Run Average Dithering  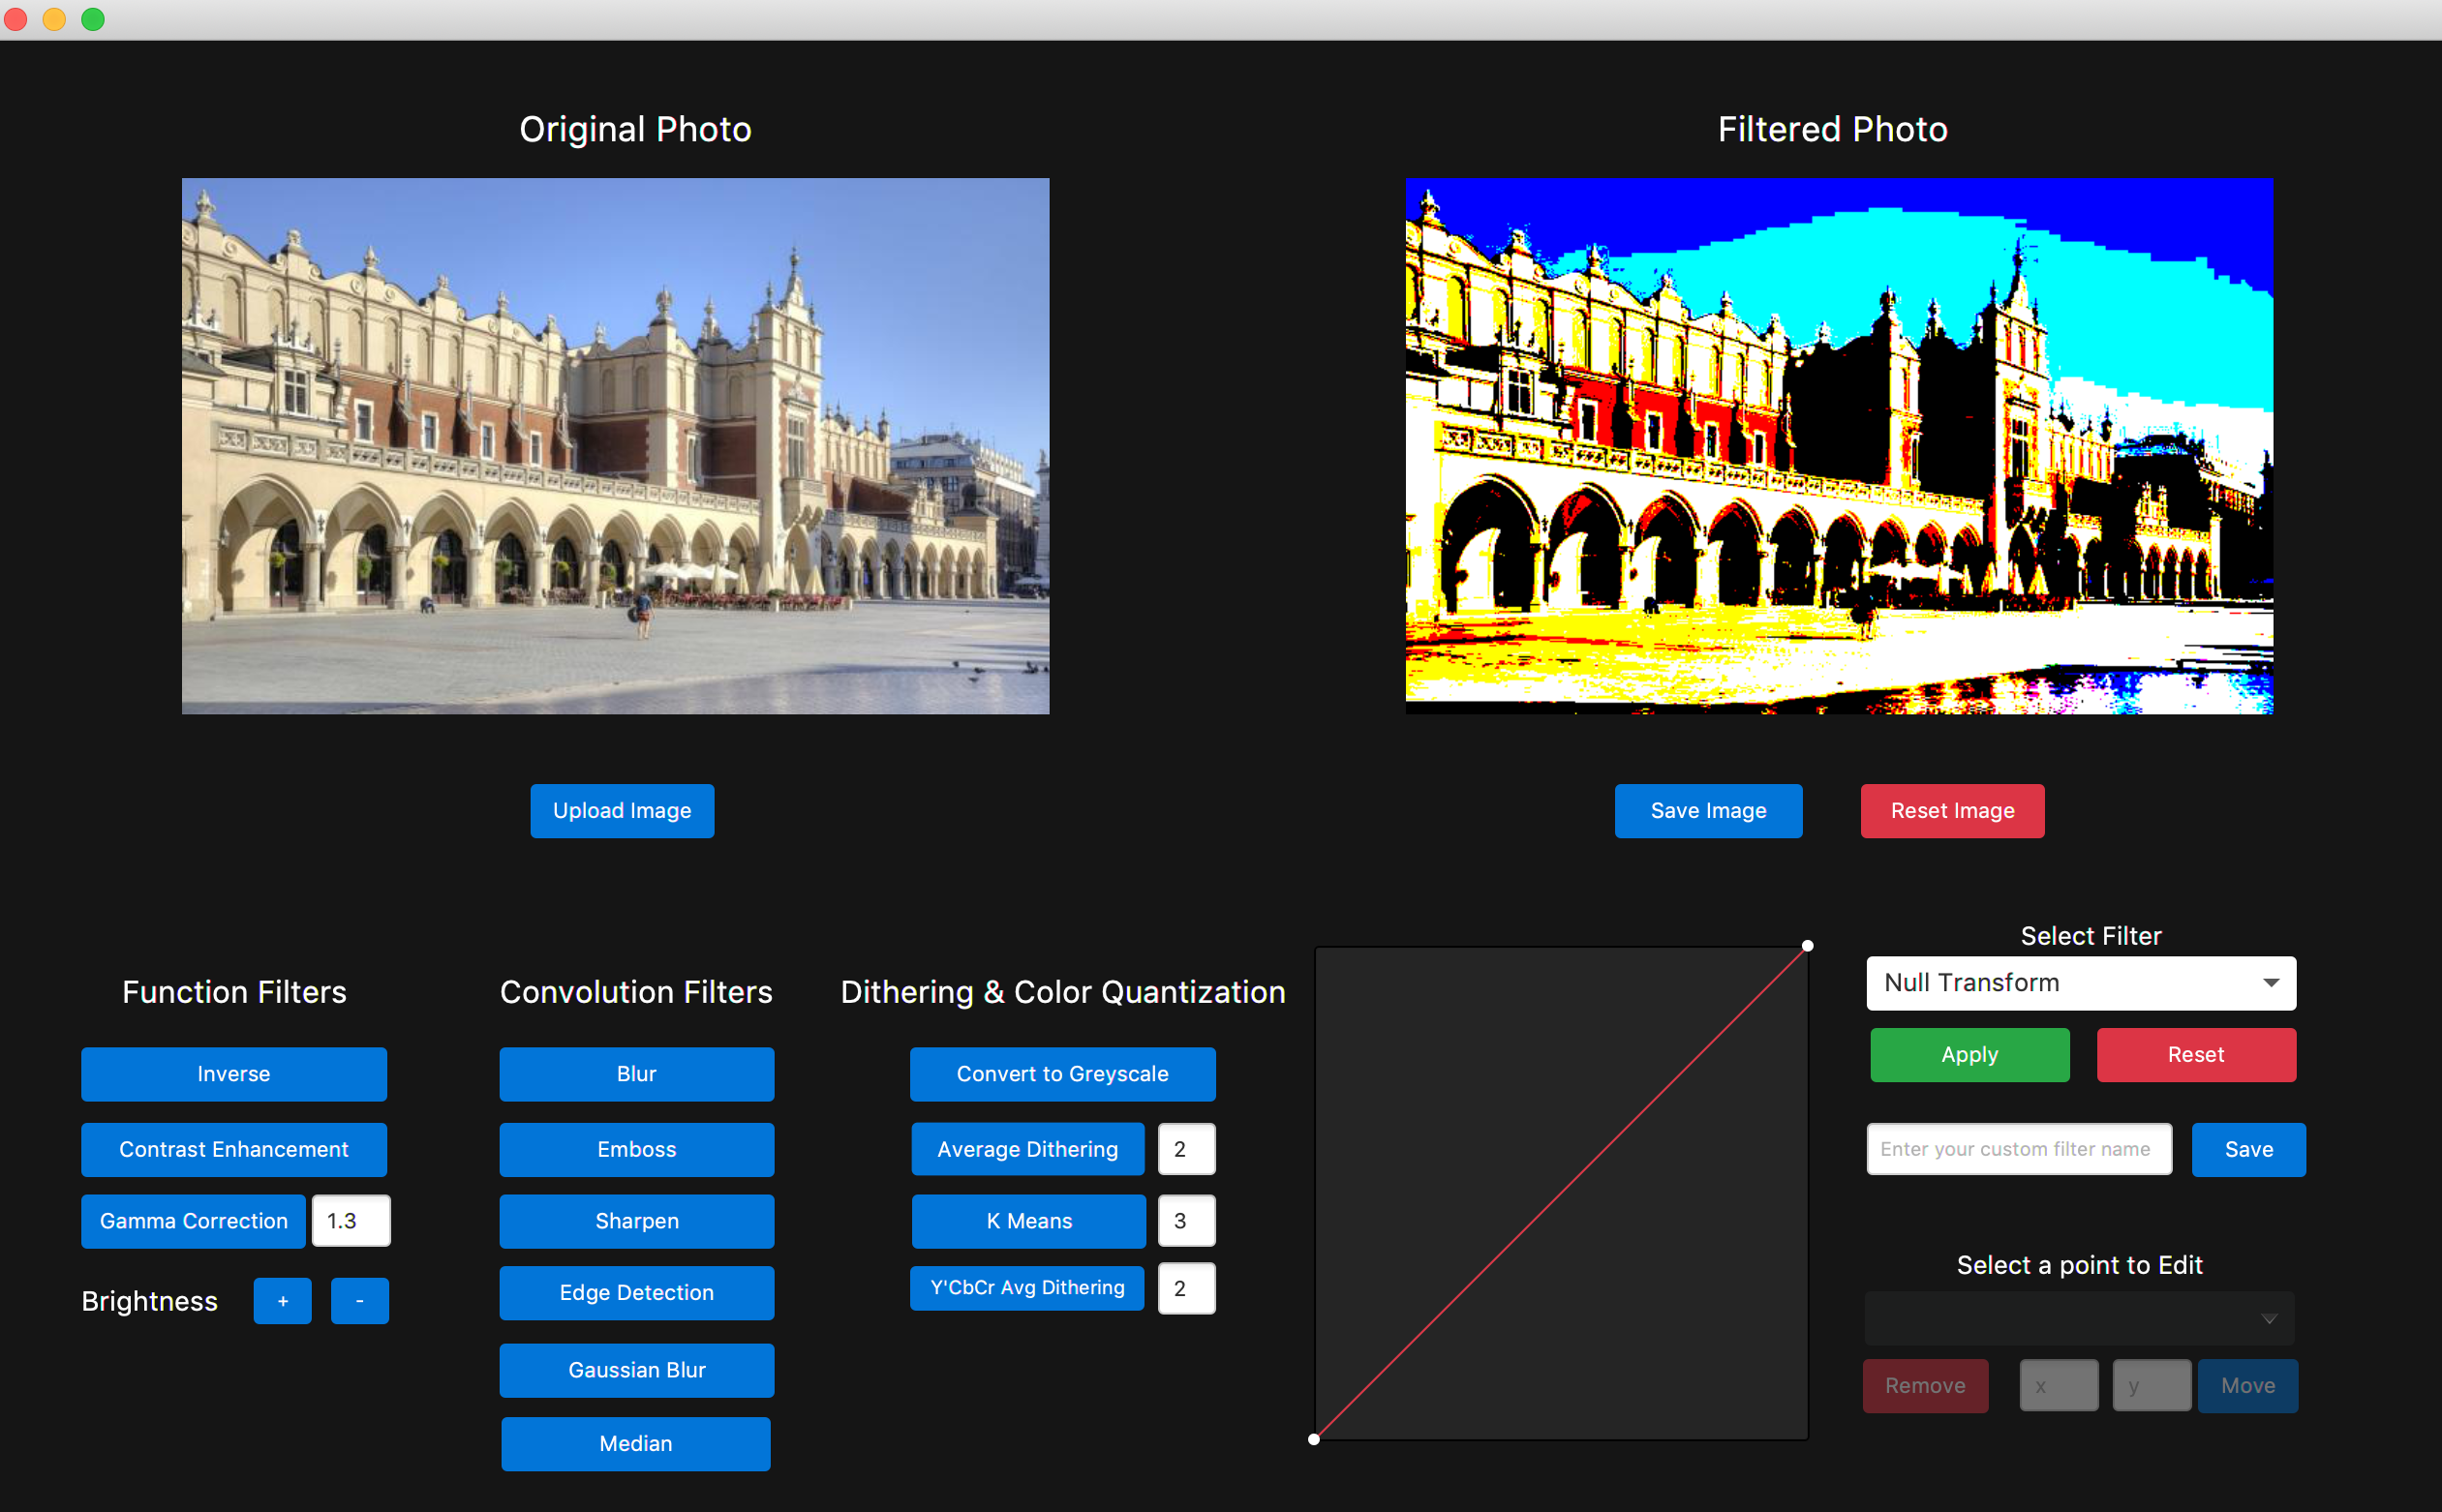click(x=1027, y=1149)
